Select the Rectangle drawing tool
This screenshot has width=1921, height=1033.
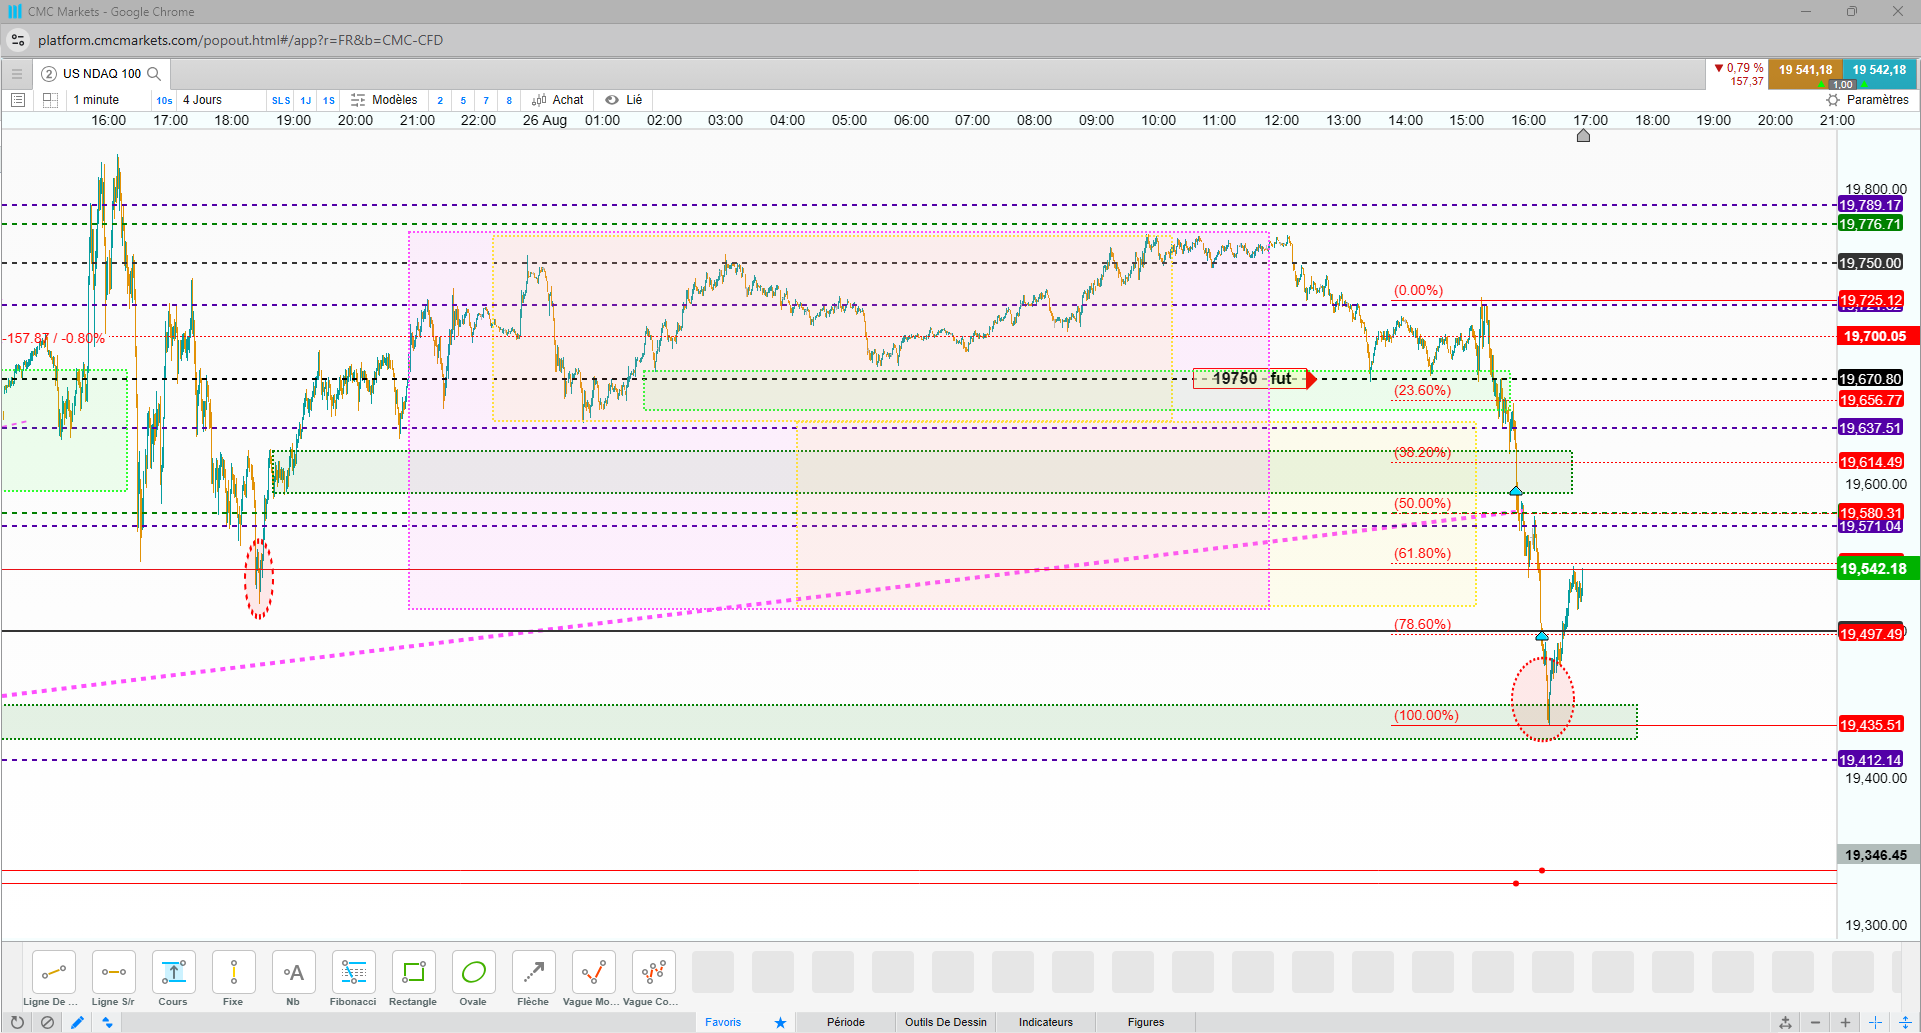[413, 972]
